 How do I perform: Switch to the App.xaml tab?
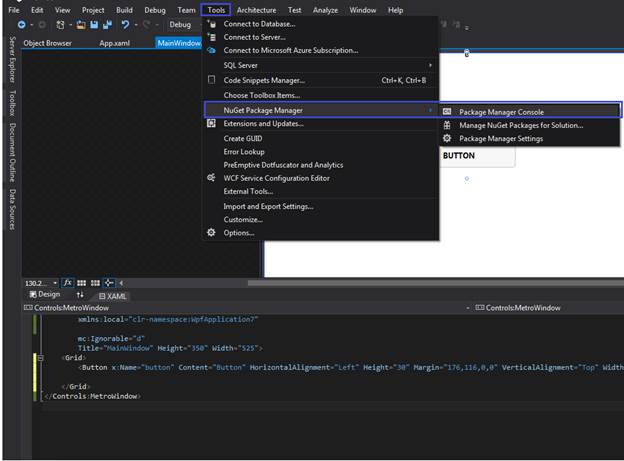(x=116, y=43)
